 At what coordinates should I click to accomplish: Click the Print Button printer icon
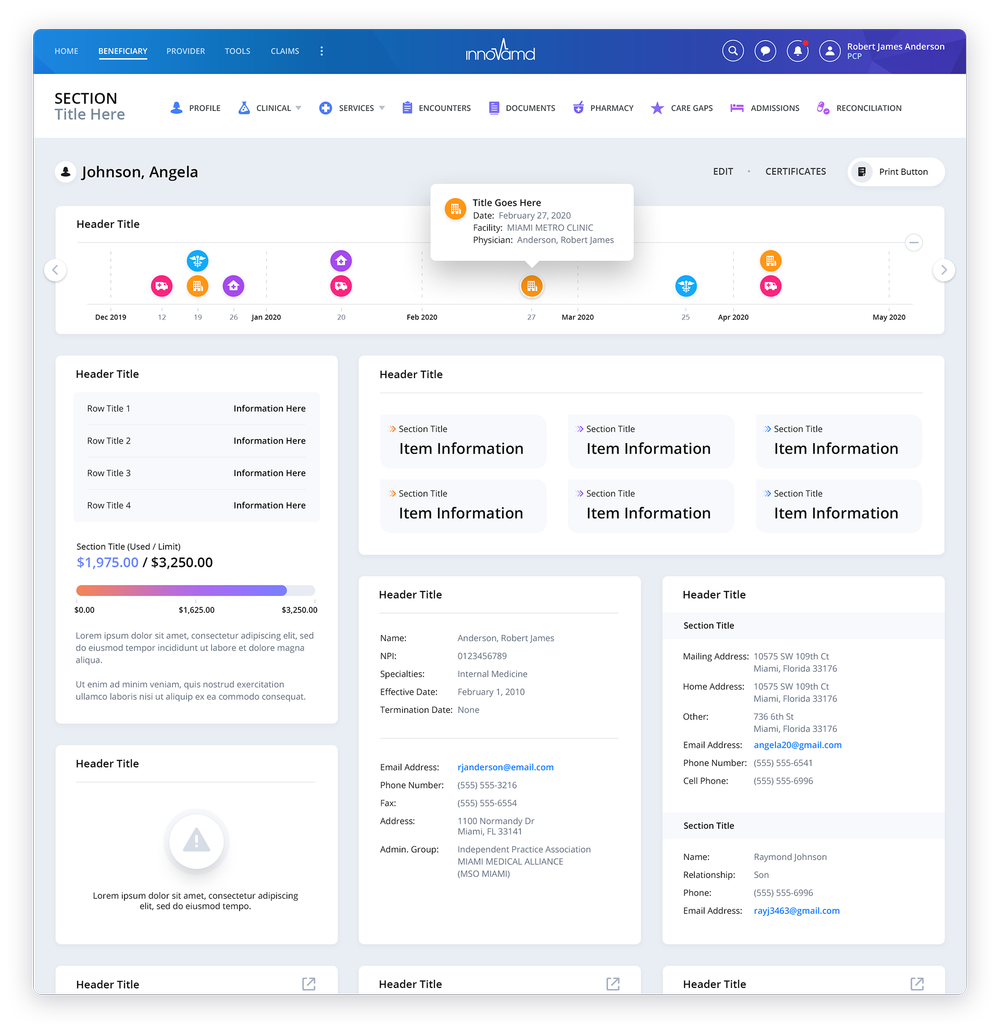click(862, 171)
